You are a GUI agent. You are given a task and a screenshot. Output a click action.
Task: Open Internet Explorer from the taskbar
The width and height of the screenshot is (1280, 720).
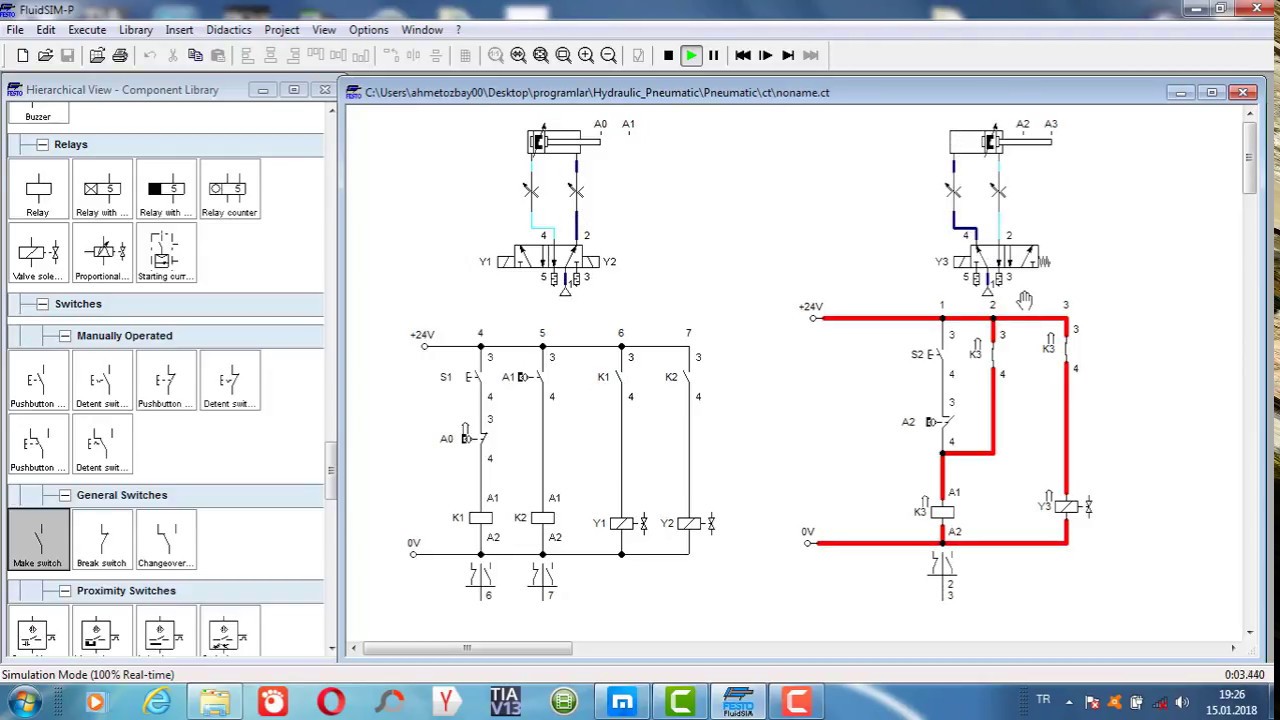click(157, 702)
